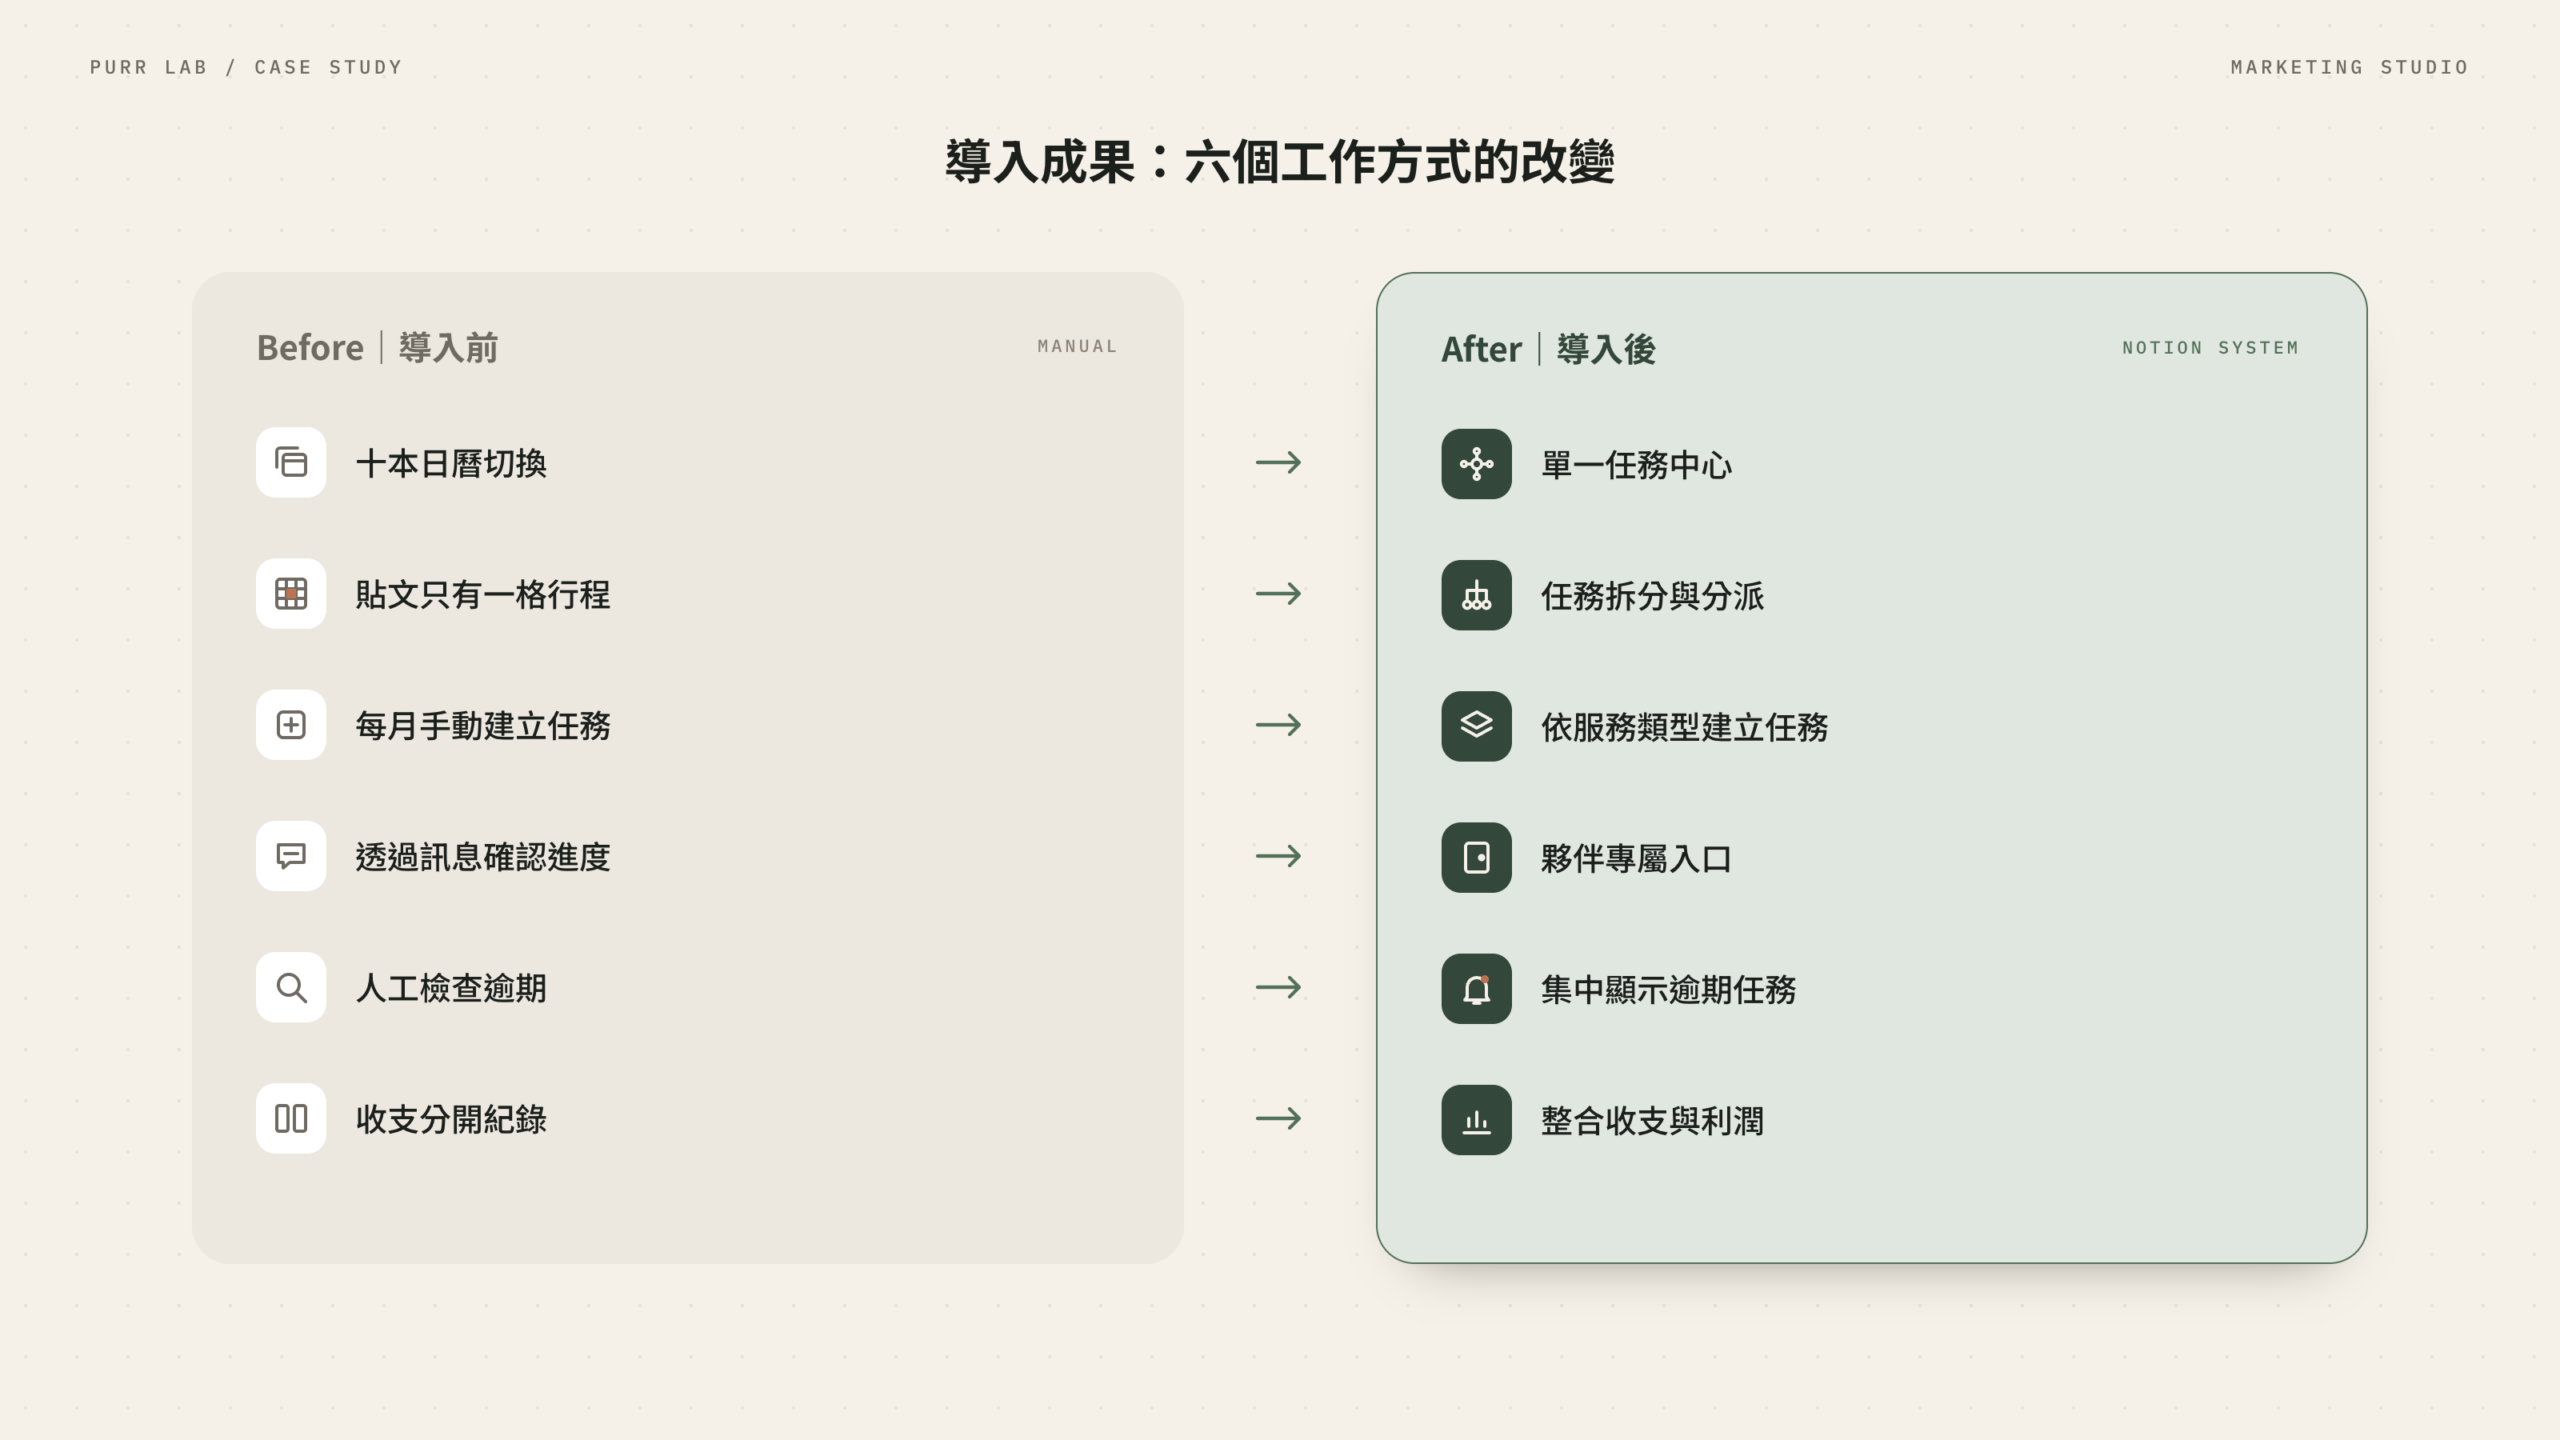
Task: Click the two-column icon beside 收支分開紀錄
Action: pos(291,1118)
